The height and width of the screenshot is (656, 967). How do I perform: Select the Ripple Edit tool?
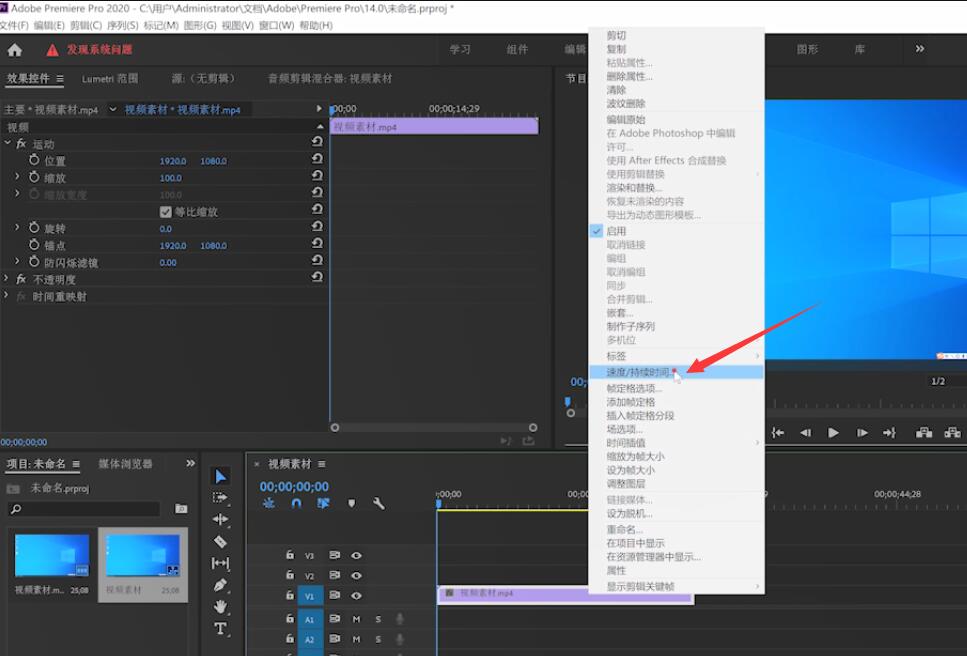coord(220,519)
